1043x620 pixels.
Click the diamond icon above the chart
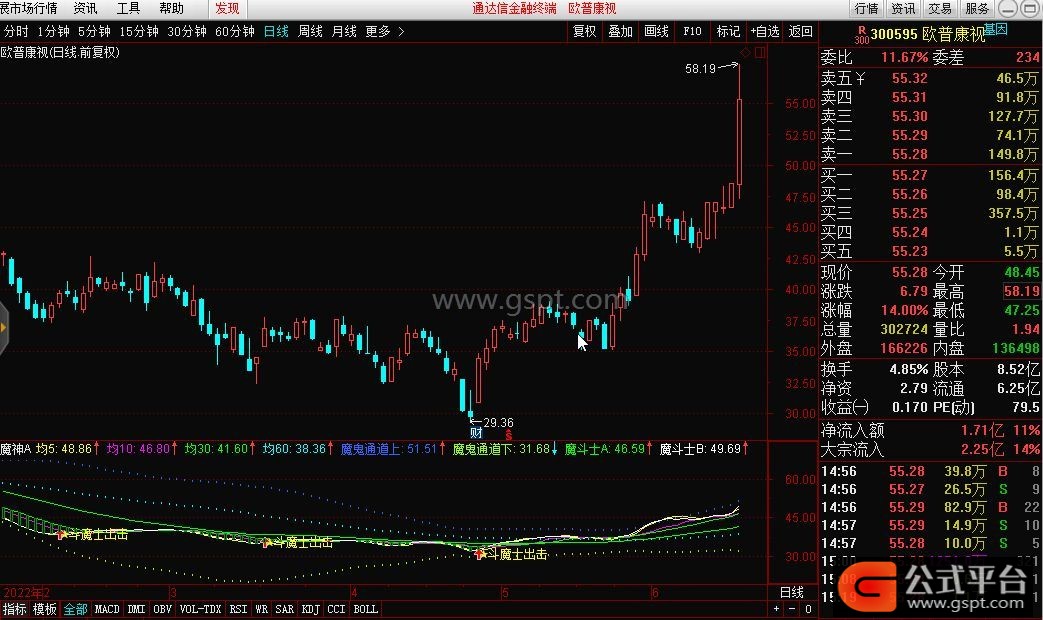746,52
